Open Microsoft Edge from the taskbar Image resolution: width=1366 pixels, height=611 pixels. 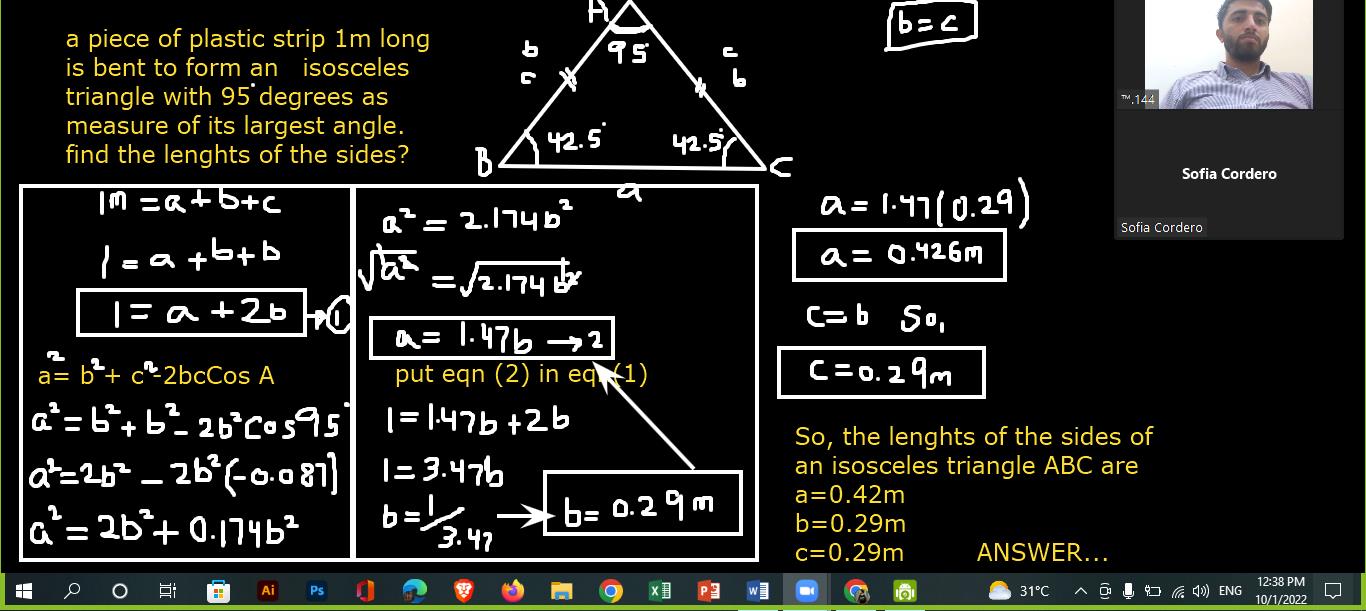coord(414,591)
